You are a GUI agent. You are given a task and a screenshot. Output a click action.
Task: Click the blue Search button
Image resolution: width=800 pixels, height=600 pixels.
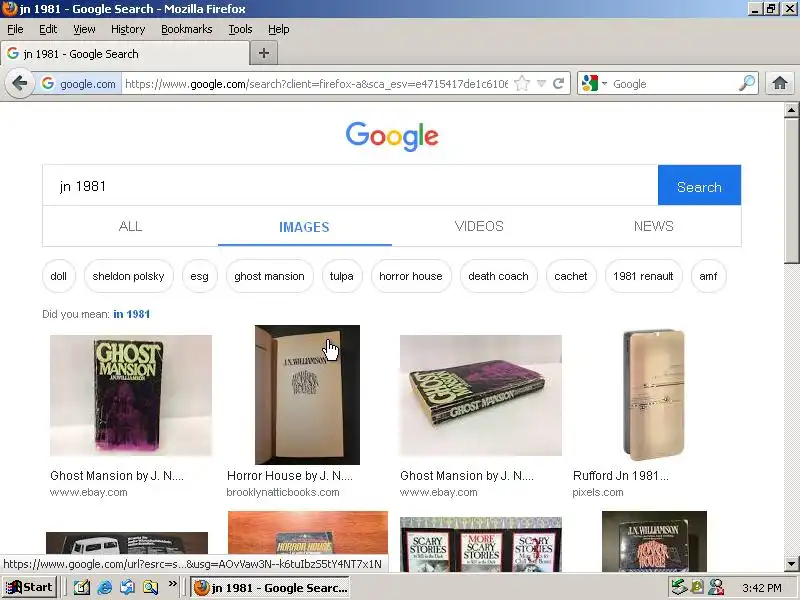pos(699,185)
